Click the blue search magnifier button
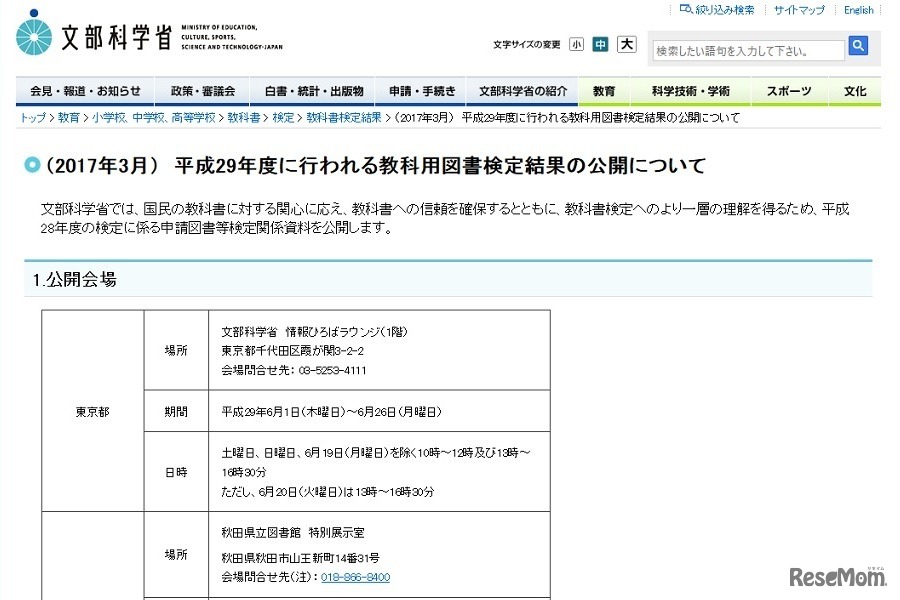900x600 pixels. (x=858, y=45)
